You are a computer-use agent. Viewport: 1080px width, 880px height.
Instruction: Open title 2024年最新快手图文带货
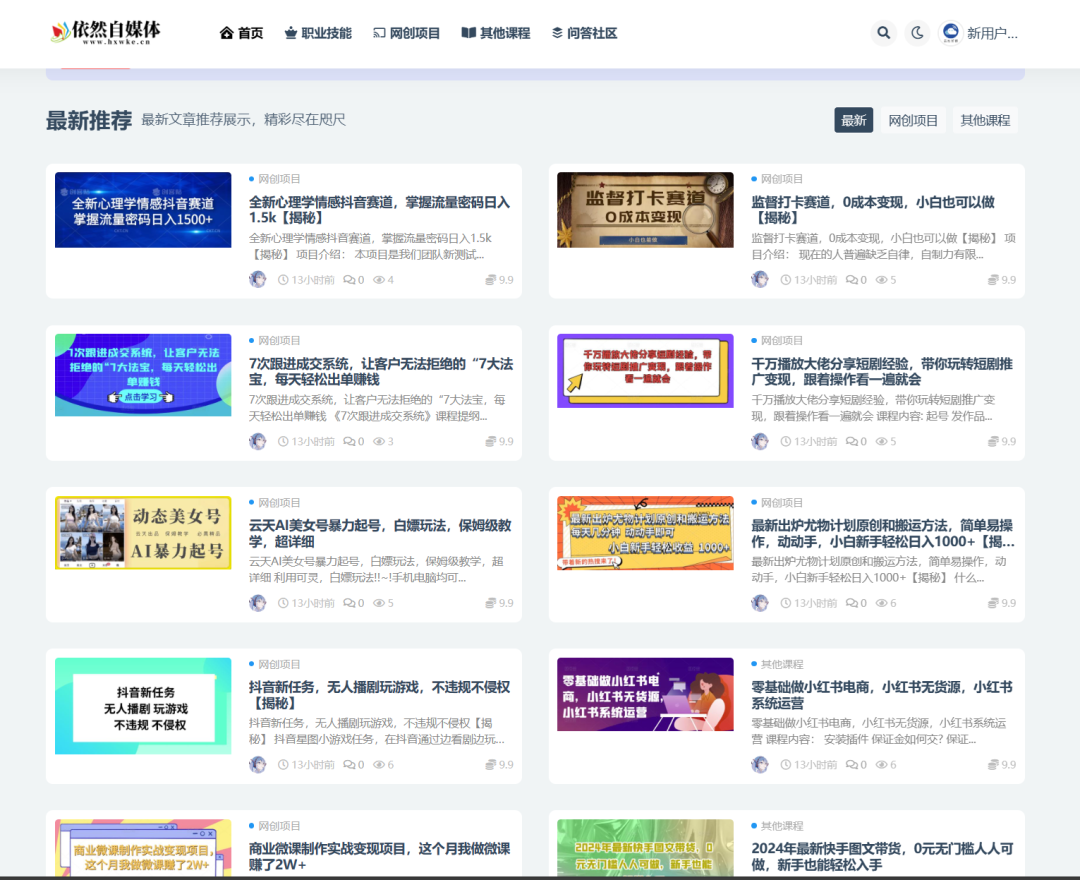point(882,857)
